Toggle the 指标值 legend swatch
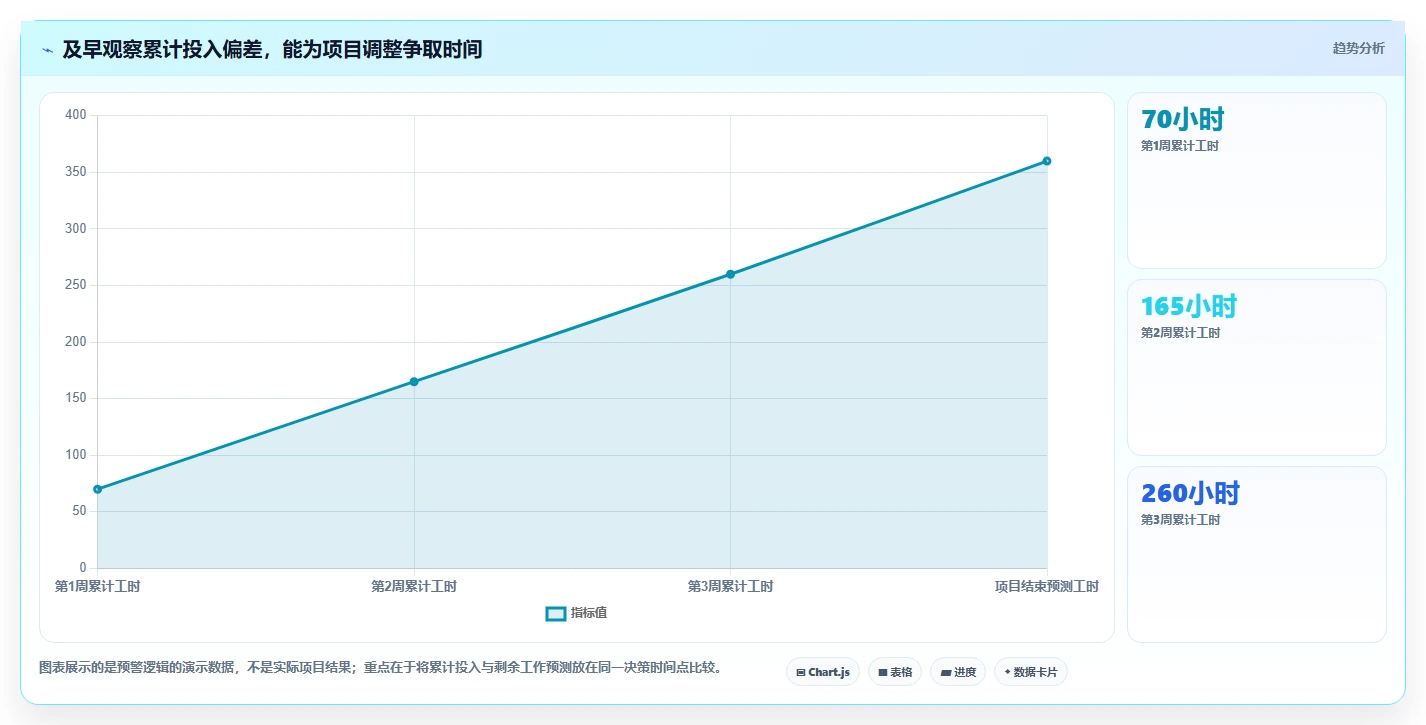 click(556, 613)
